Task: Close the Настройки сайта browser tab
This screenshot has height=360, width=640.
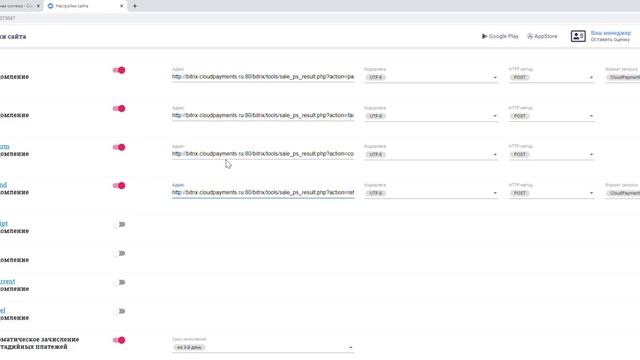Action: coord(122,6)
